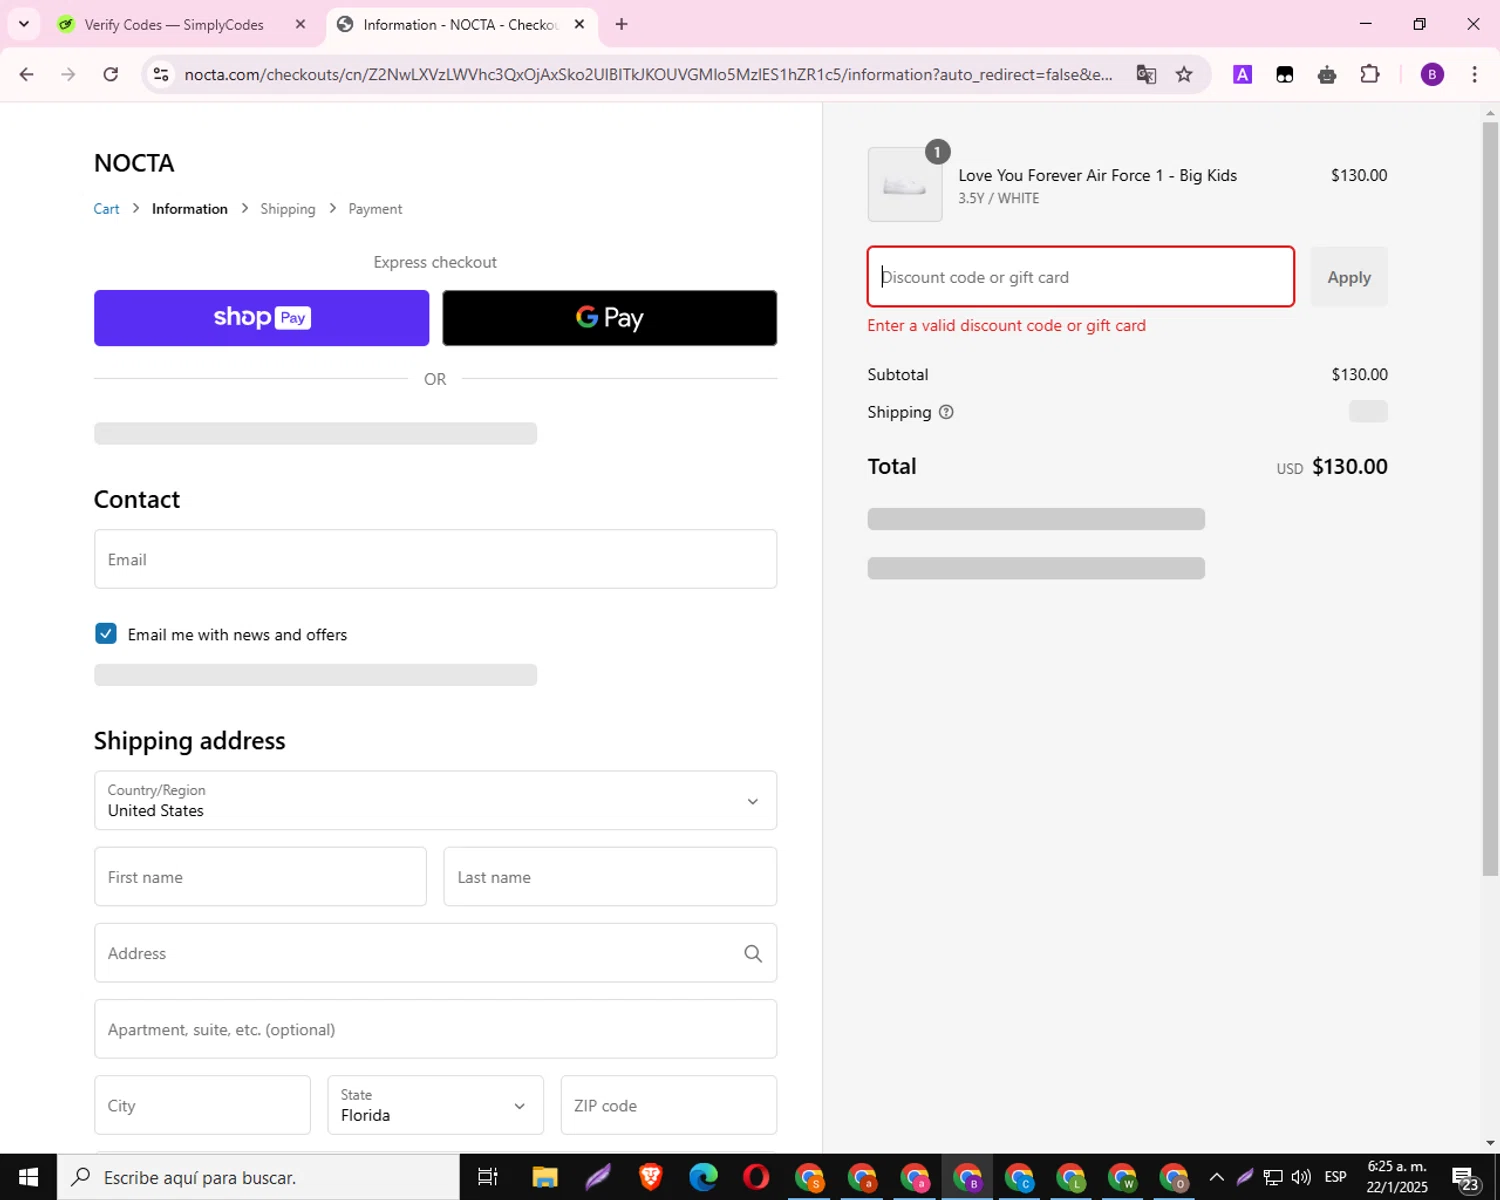
Task: Bookmark this page with the star icon
Action: click(x=1184, y=74)
